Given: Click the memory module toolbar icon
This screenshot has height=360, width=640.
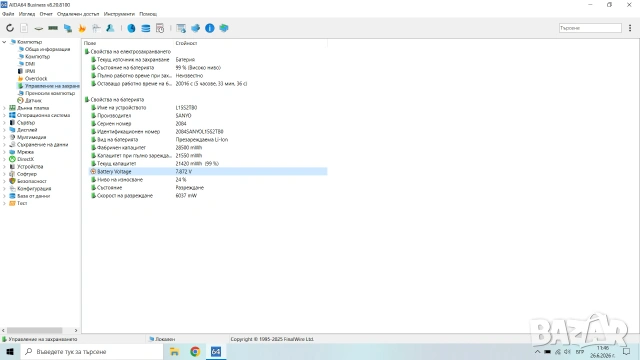Looking at the screenshot, I should tap(53, 28).
